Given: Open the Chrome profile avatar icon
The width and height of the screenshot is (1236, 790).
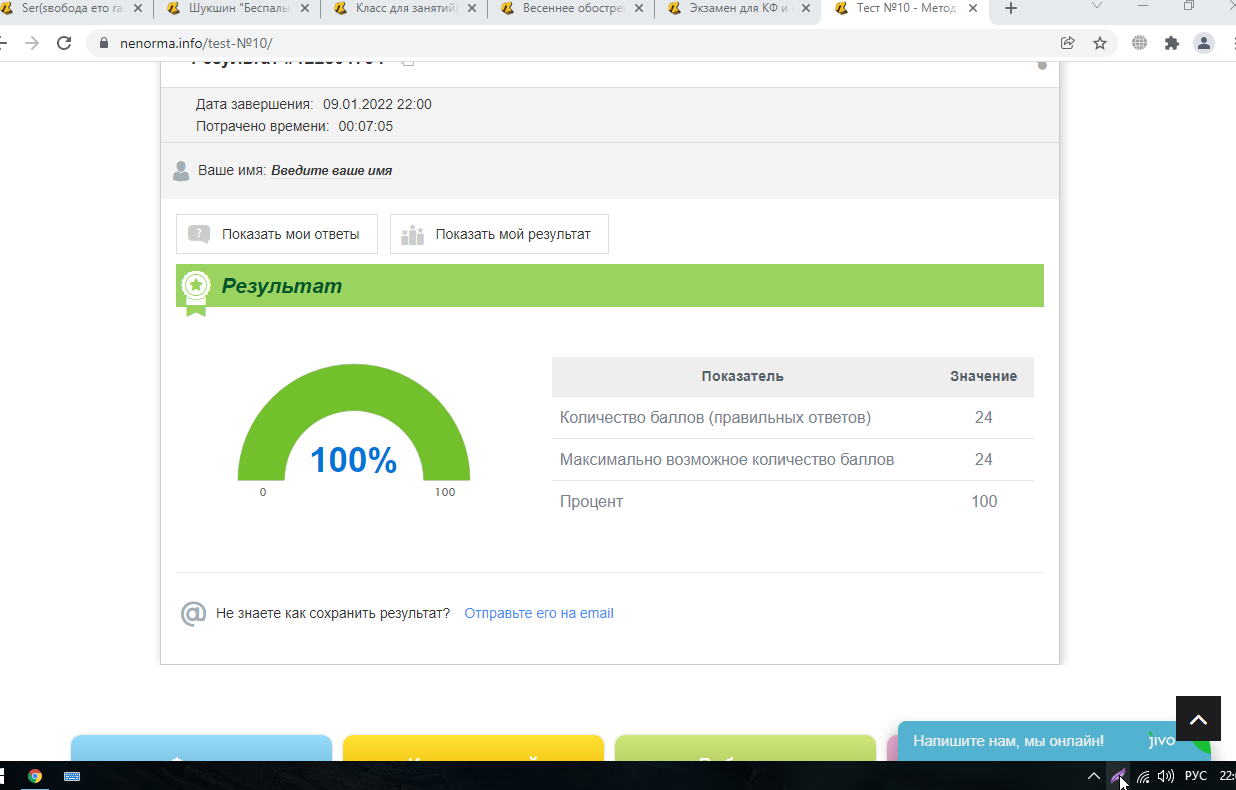Looking at the screenshot, I should pyautogui.click(x=1204, y=43).
